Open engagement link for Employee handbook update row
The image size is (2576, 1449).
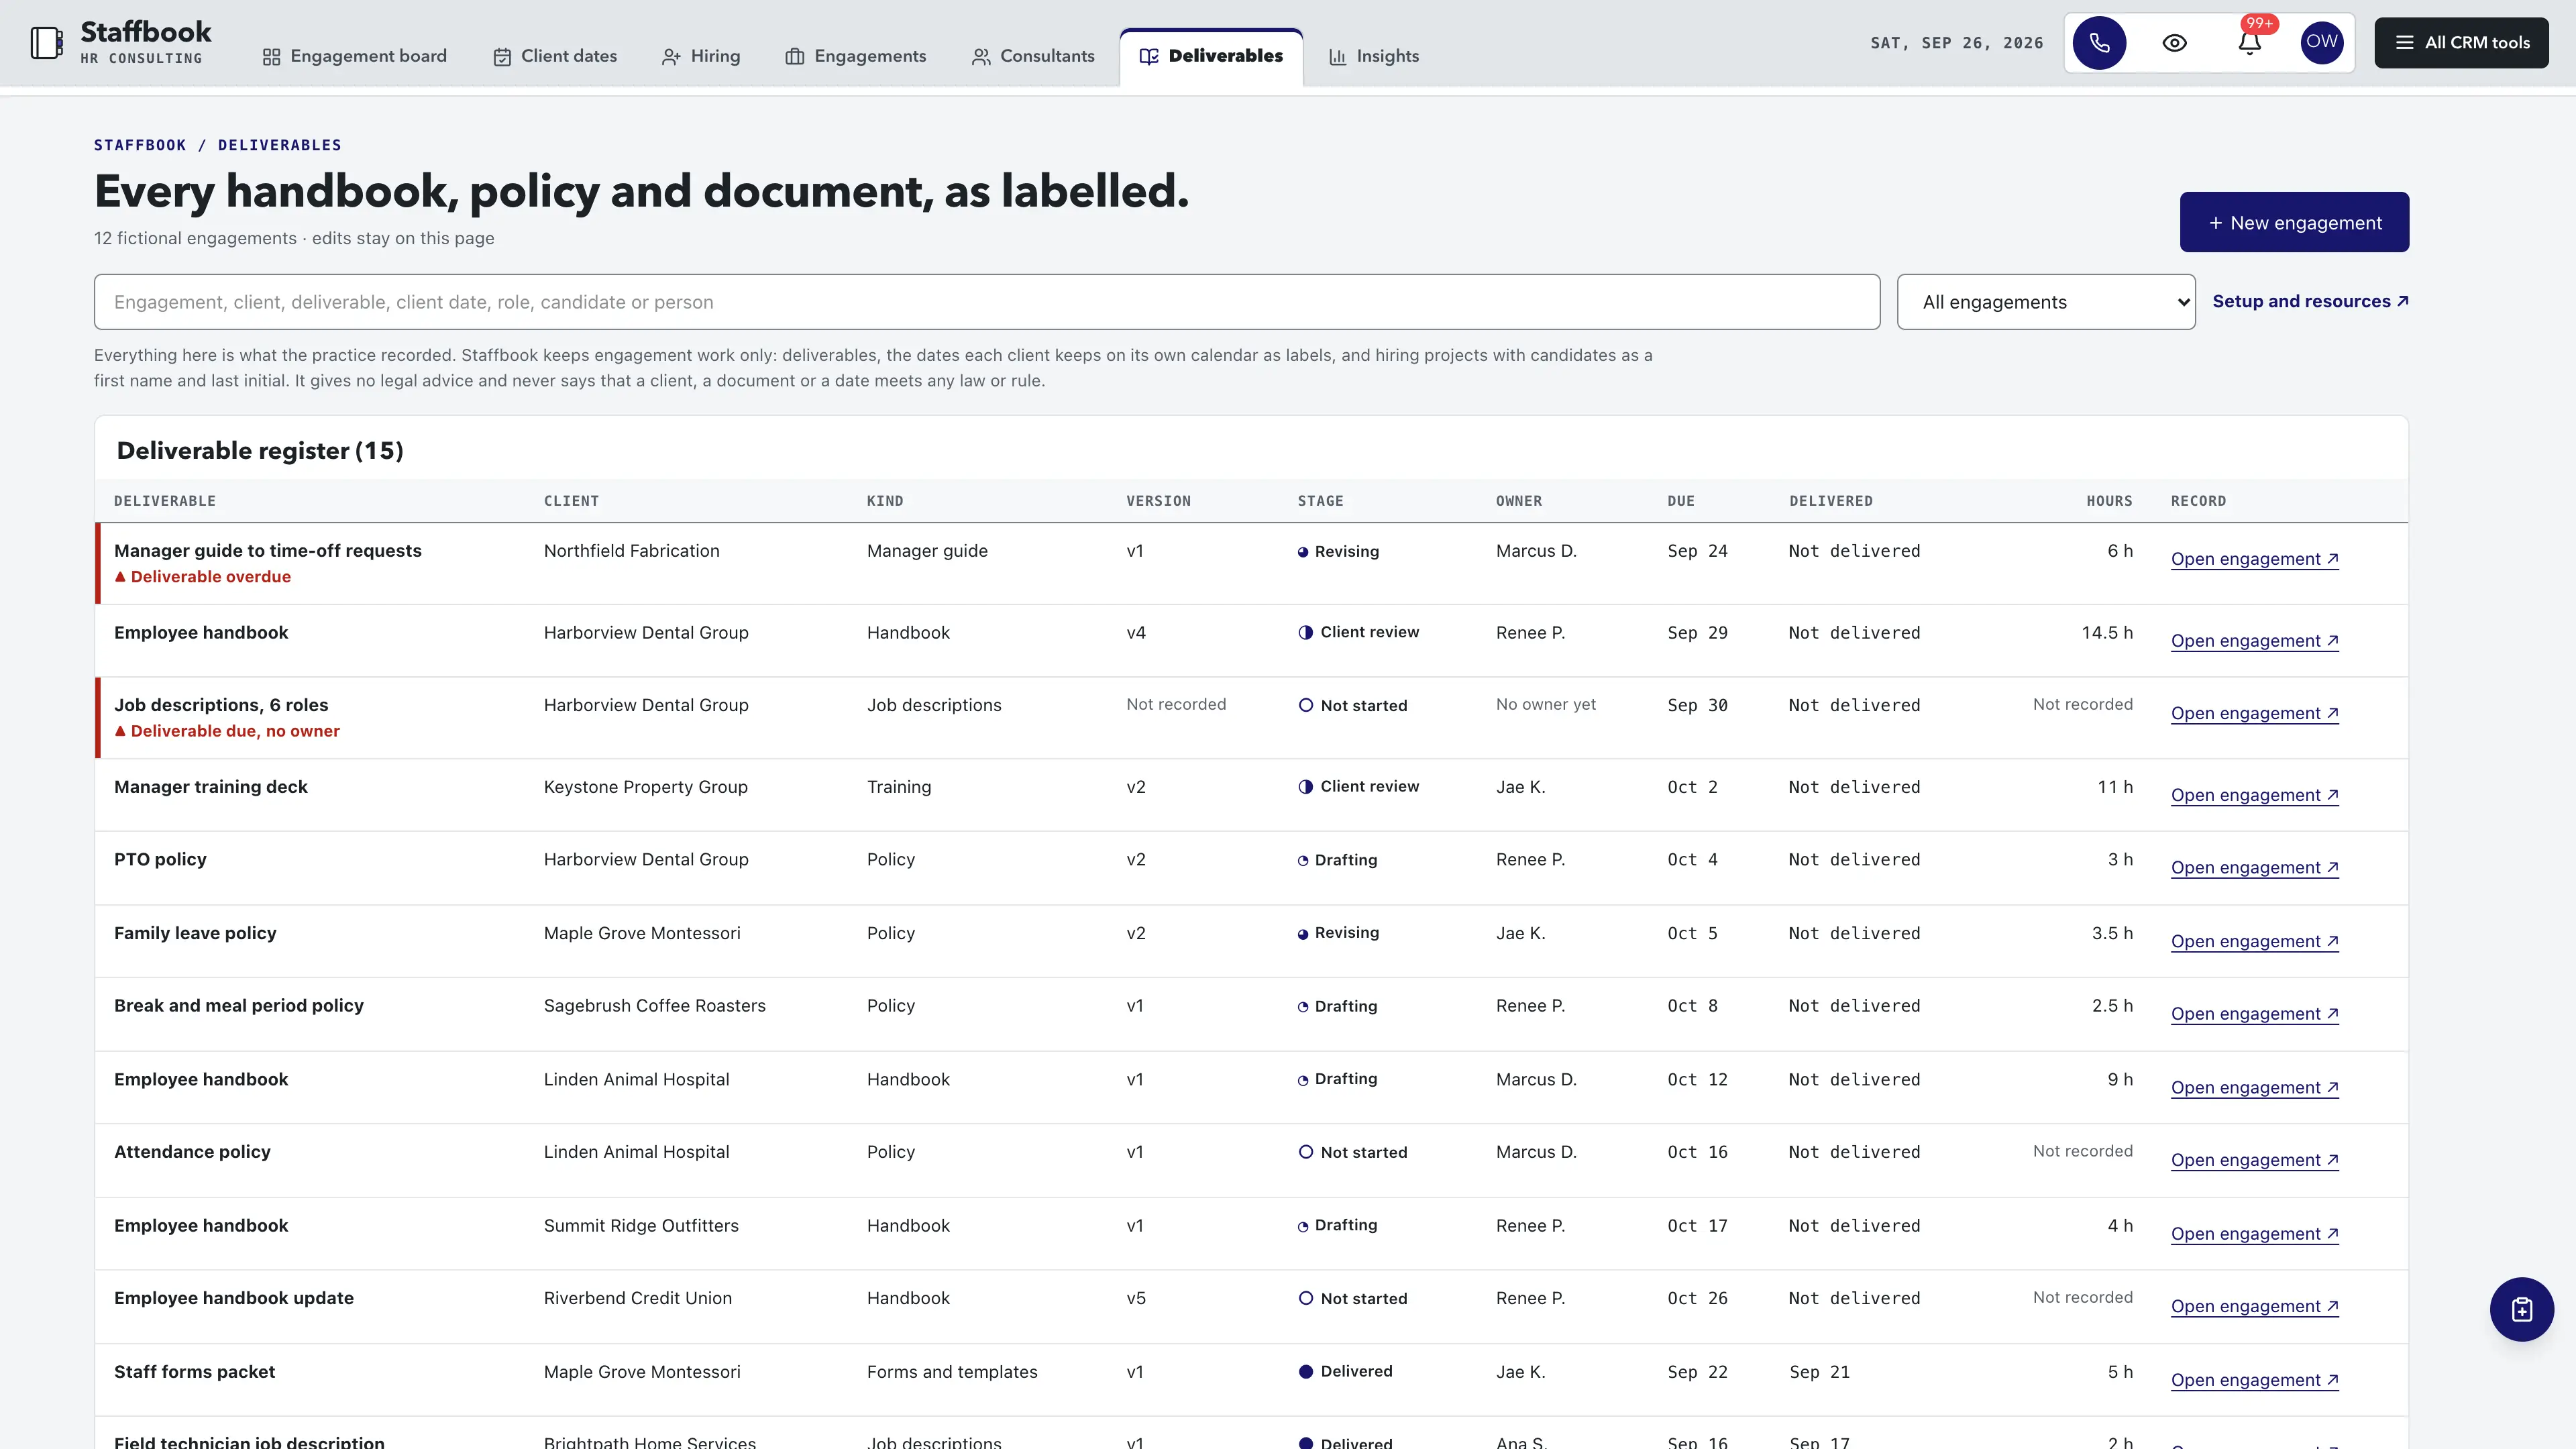point(2254,1306)
